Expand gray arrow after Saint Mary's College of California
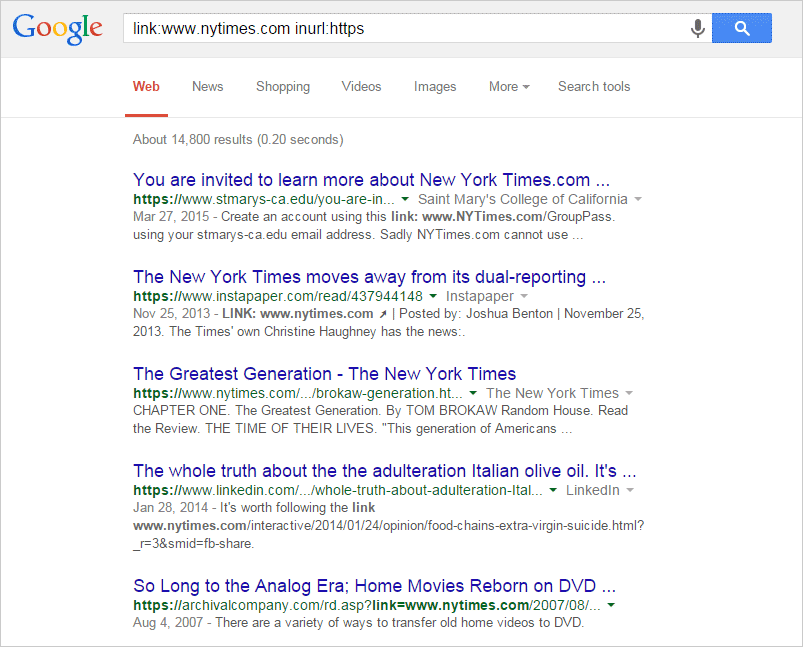 click(638, 199)
